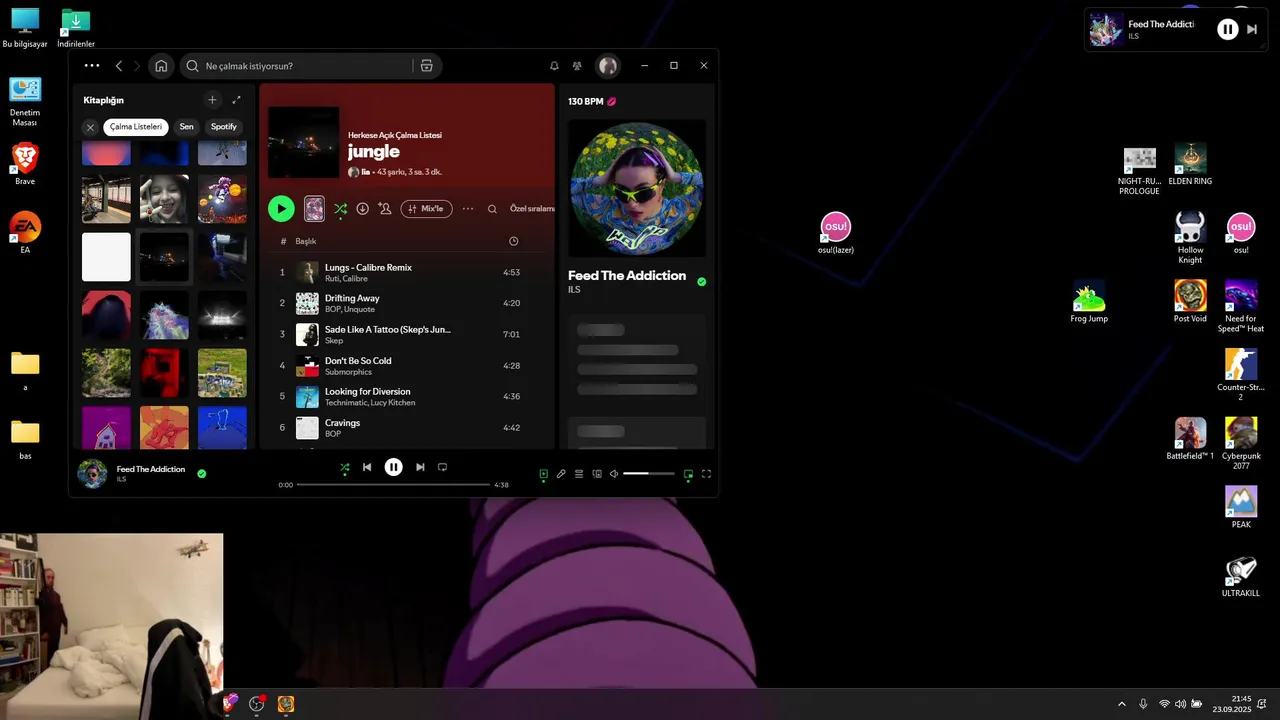Open the jungle playlist cover image
Screen dimensions: 1280x720
pos(304,142)
